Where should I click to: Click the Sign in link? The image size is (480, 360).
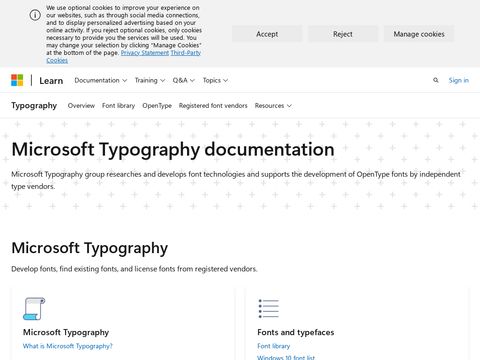click(x=459, y=80)
